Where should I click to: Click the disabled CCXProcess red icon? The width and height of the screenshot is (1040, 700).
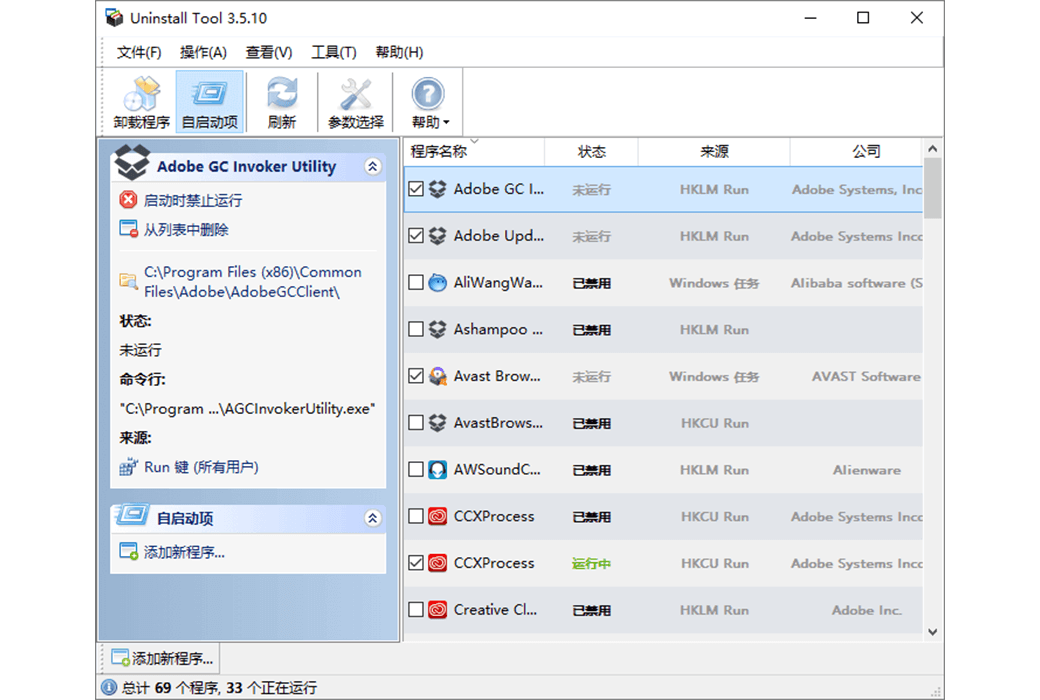coord(437,516)
